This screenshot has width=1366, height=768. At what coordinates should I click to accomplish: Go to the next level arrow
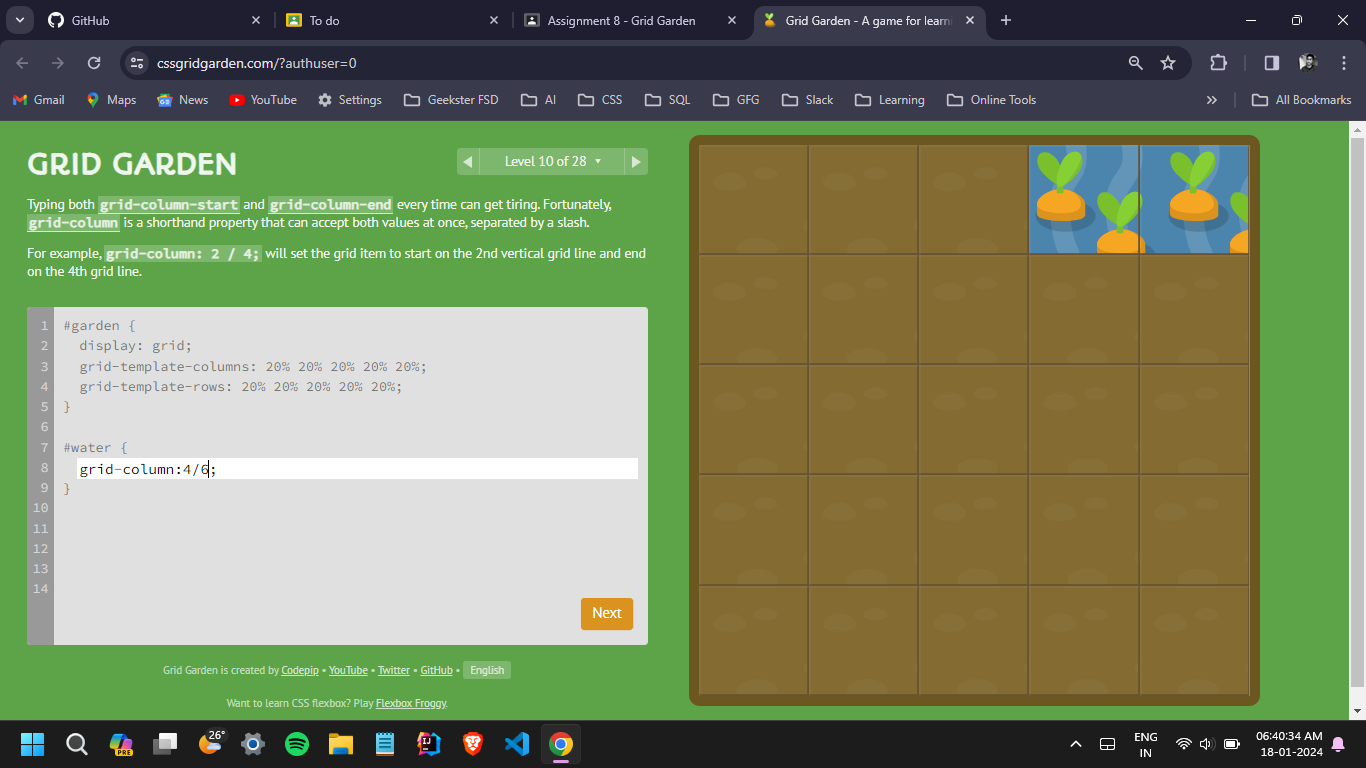coord(636,162)
